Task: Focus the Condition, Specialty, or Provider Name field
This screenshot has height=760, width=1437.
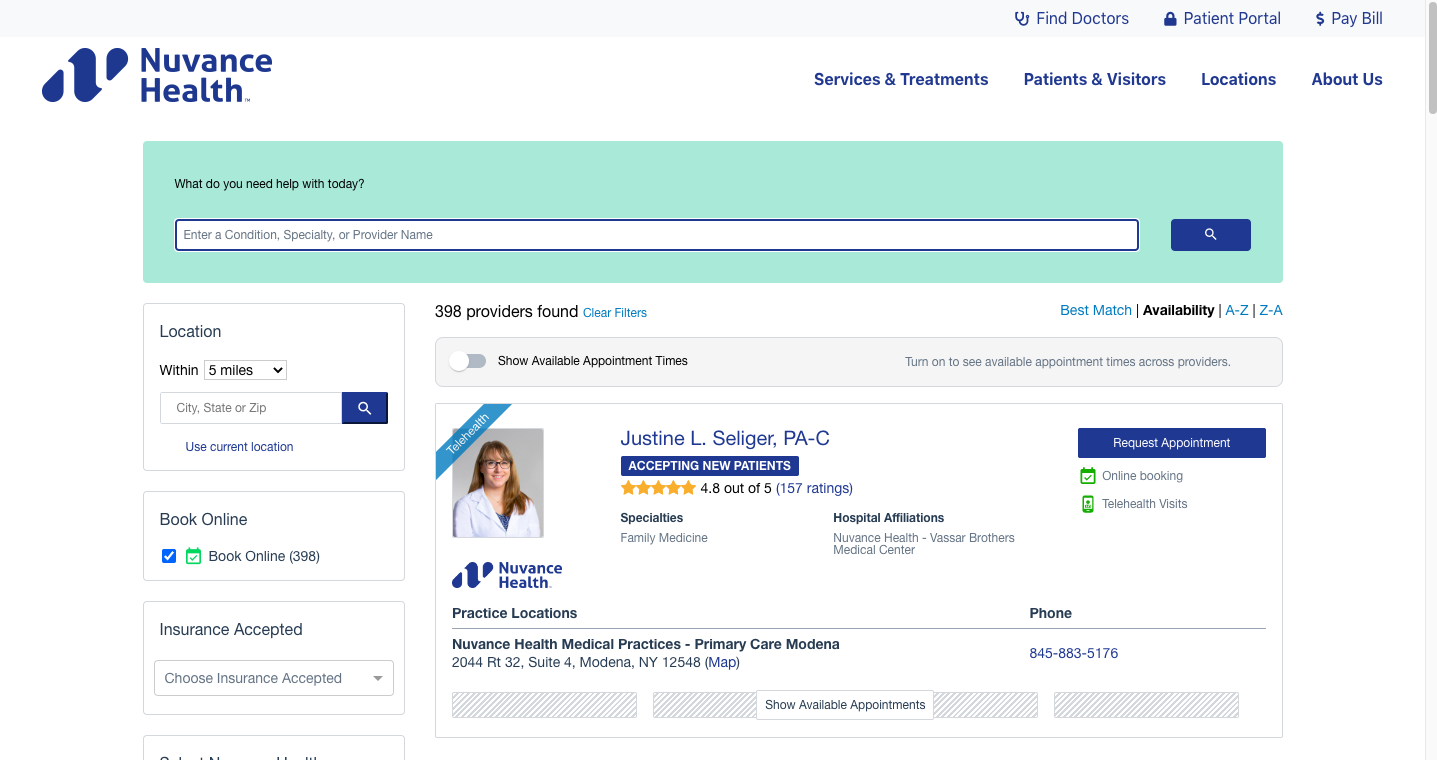Action: coord(657,235)
